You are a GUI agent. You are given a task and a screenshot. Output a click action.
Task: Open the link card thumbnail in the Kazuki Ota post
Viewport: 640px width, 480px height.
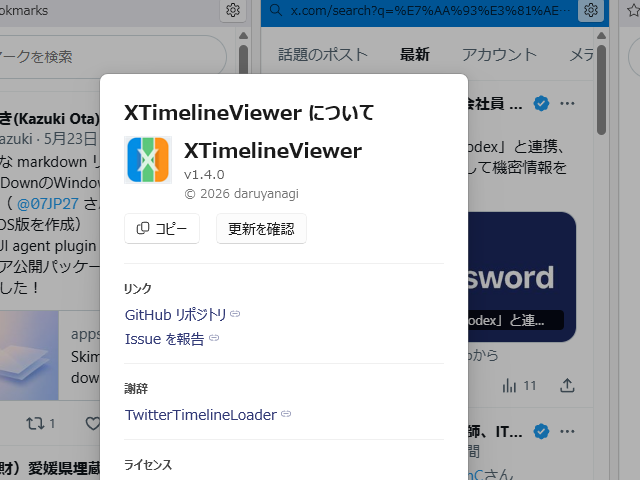coord(29,355)
